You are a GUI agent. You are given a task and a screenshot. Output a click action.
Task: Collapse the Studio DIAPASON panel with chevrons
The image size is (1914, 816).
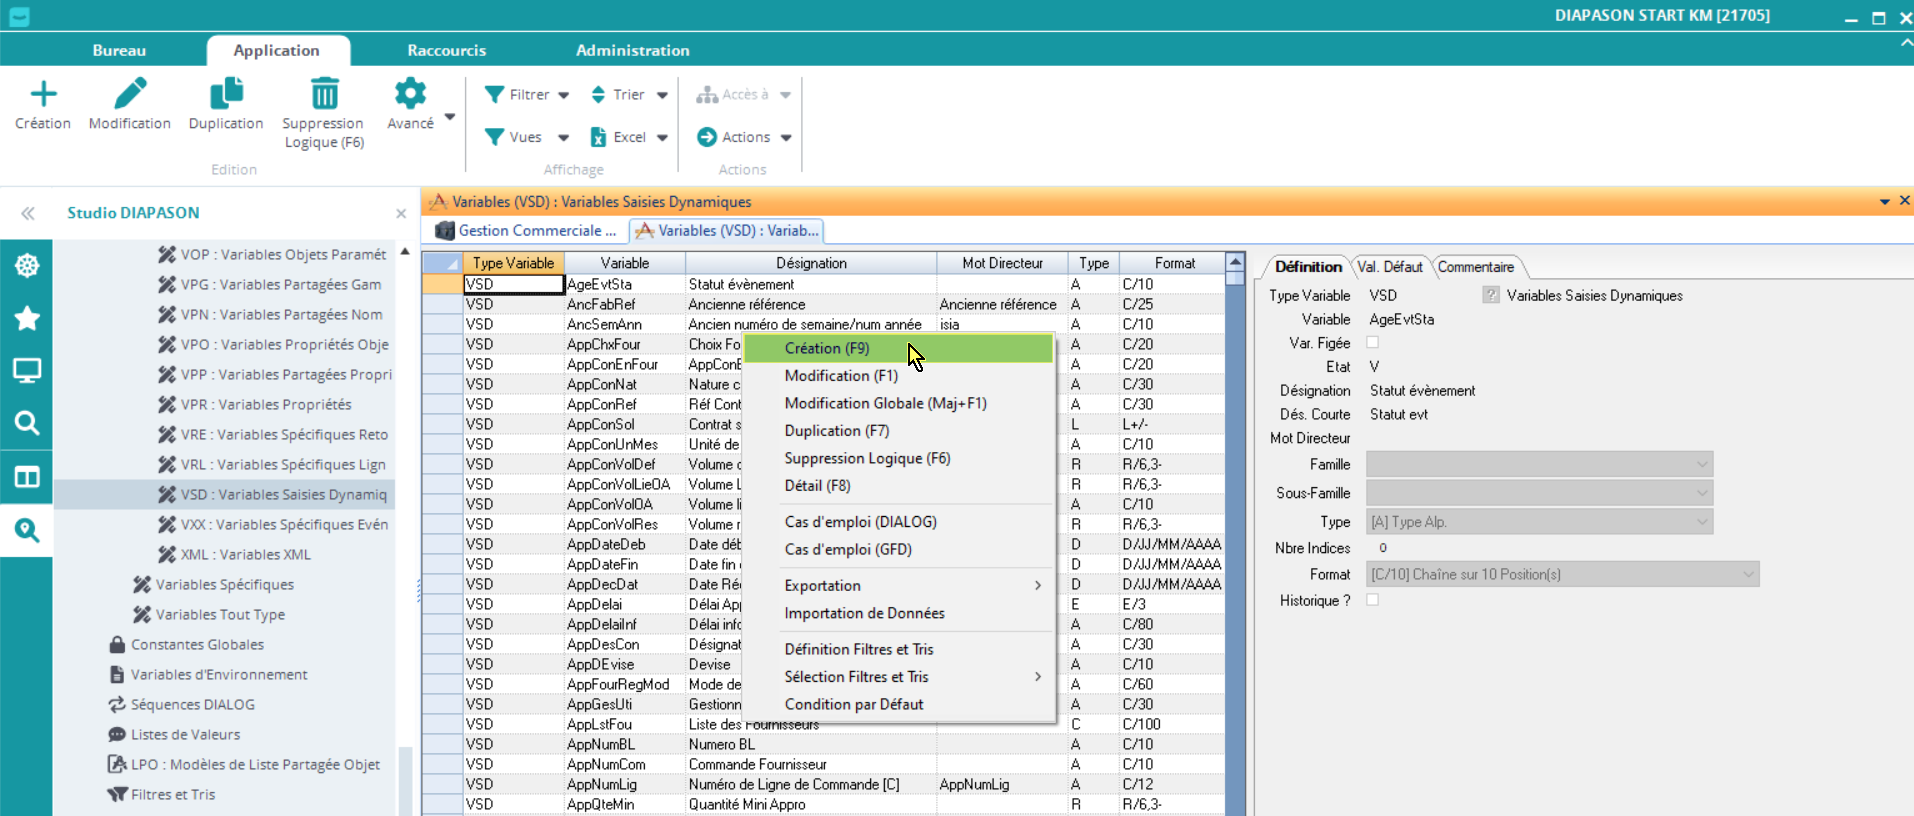(x=28, y=213)
